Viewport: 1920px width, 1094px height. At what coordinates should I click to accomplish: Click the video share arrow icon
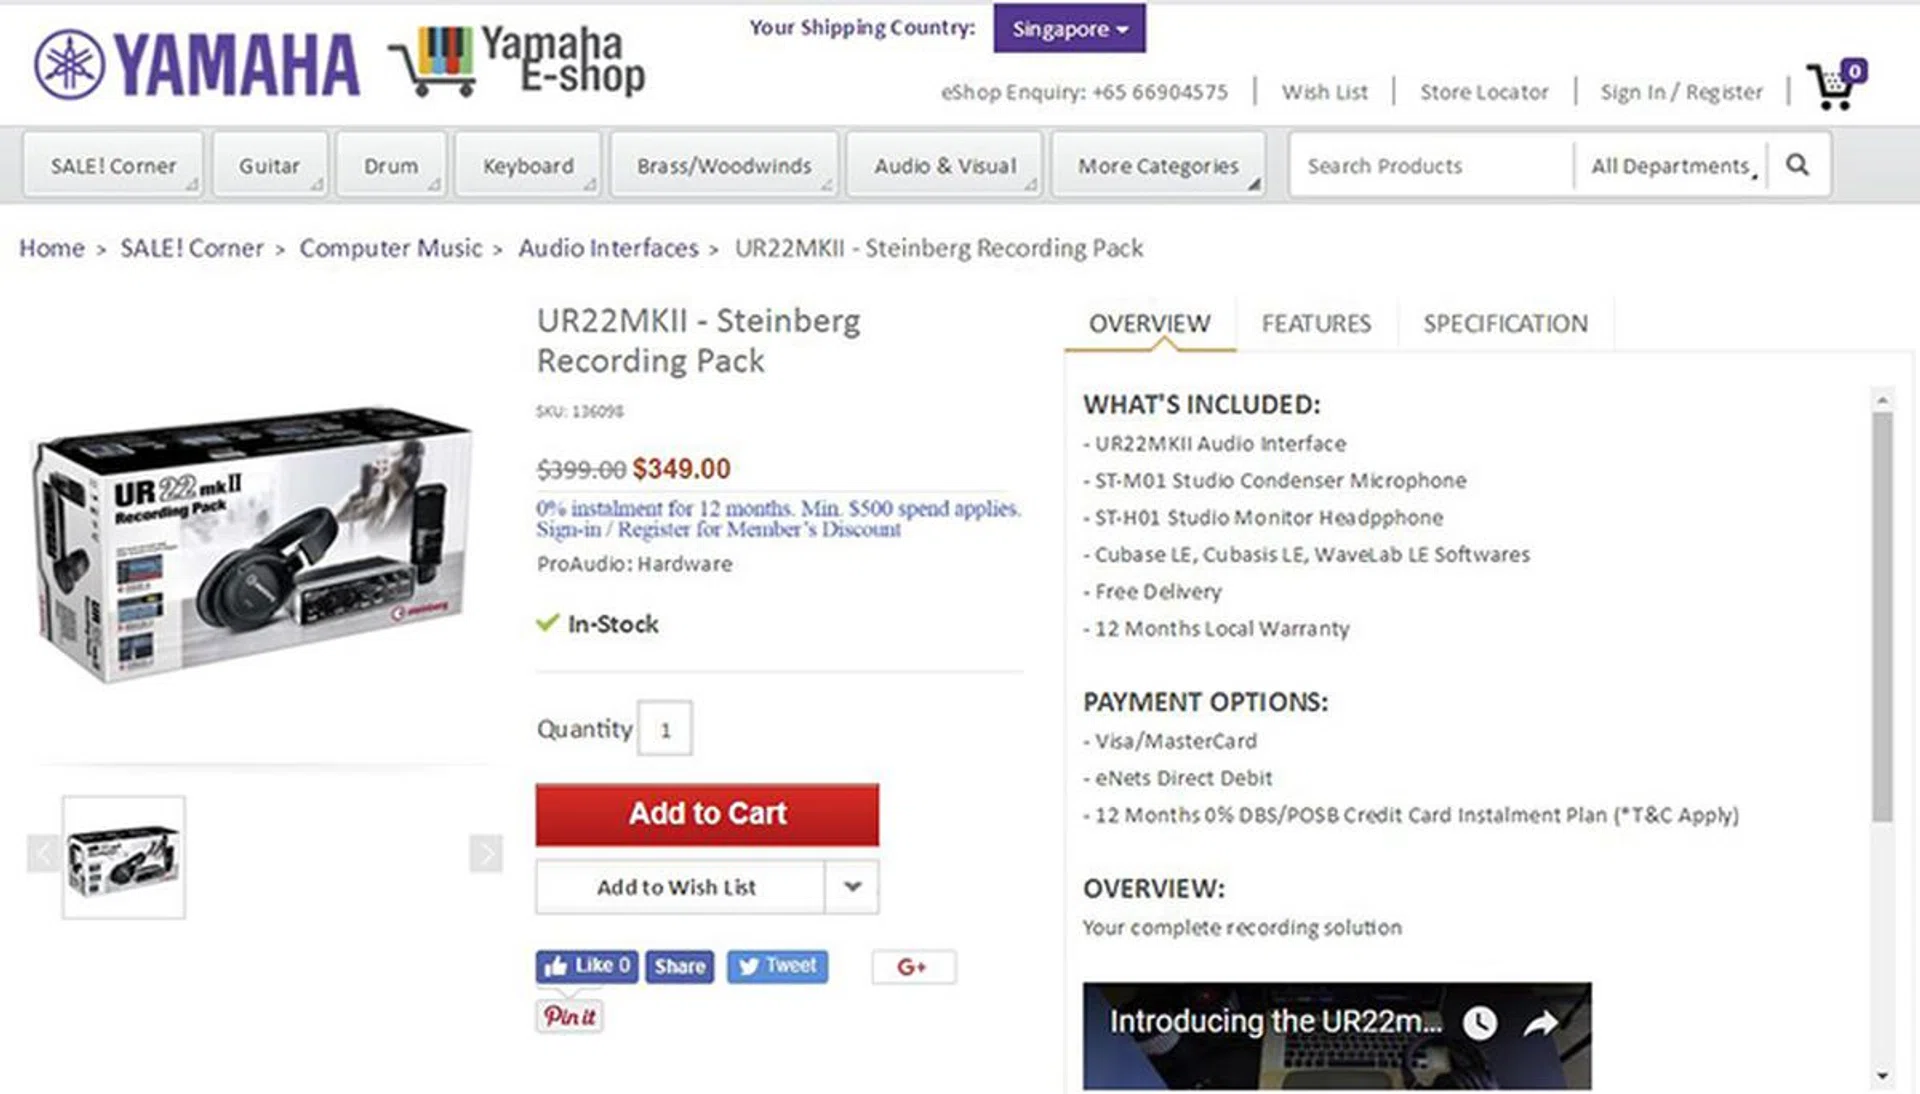click(x=1541, y=1022)
